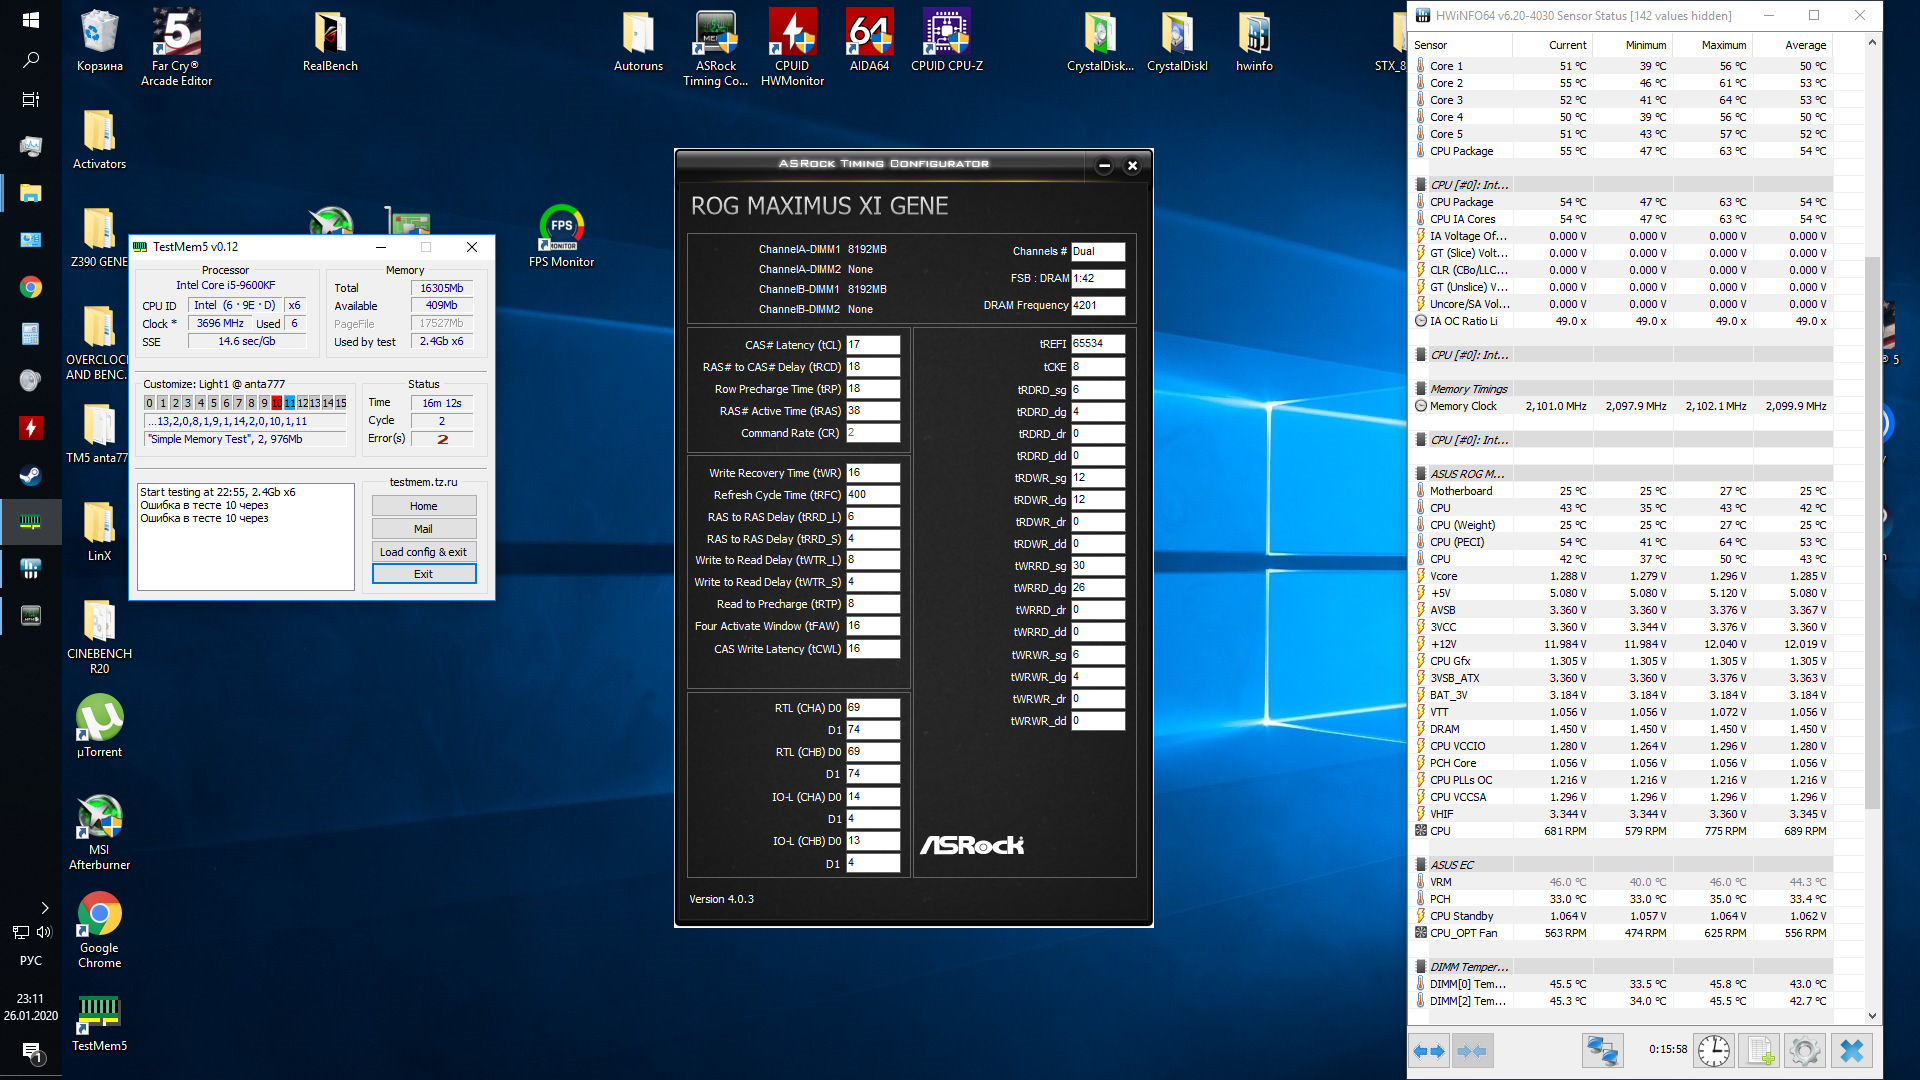Click HWiNFO shrink columns arrows icon

pyautogui.click(x=1472, y=1051)
